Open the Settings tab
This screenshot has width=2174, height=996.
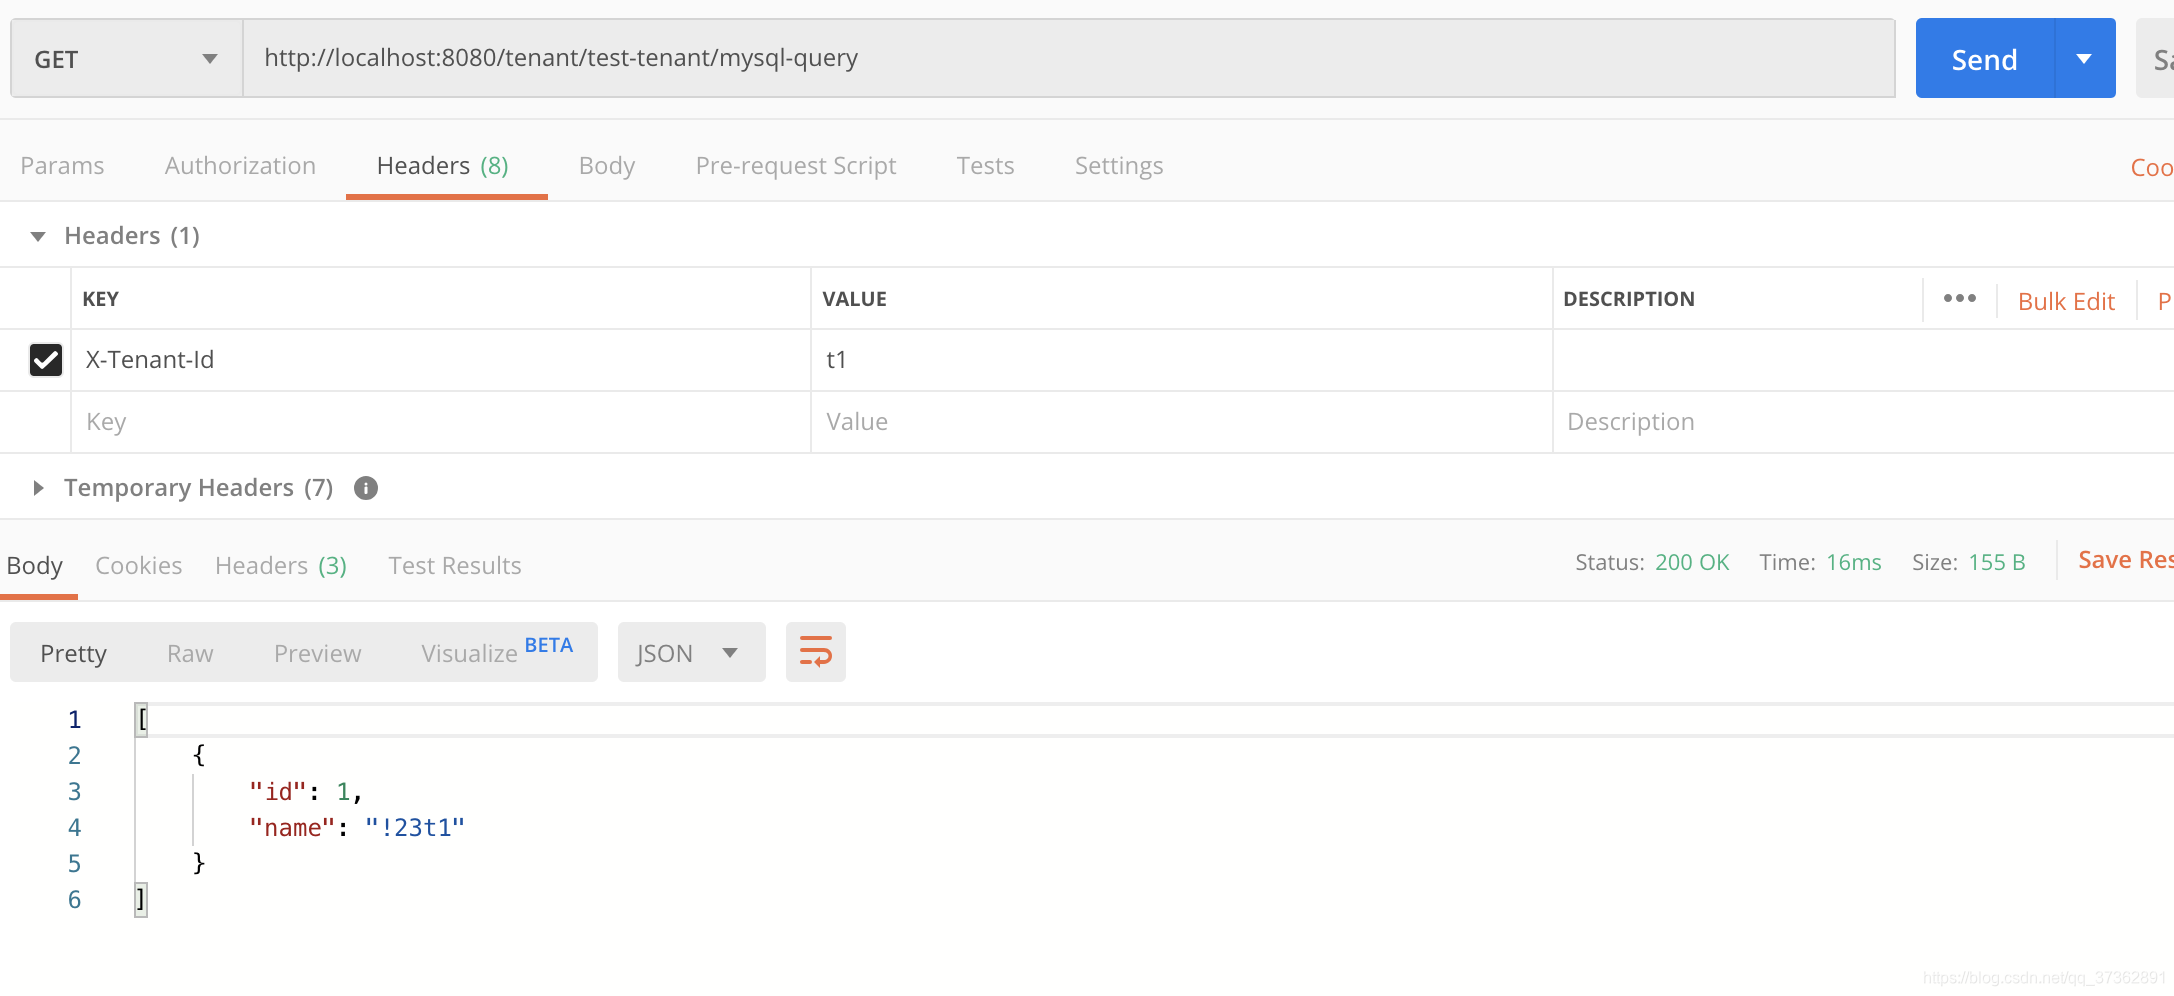click(x=1119, y=165)
